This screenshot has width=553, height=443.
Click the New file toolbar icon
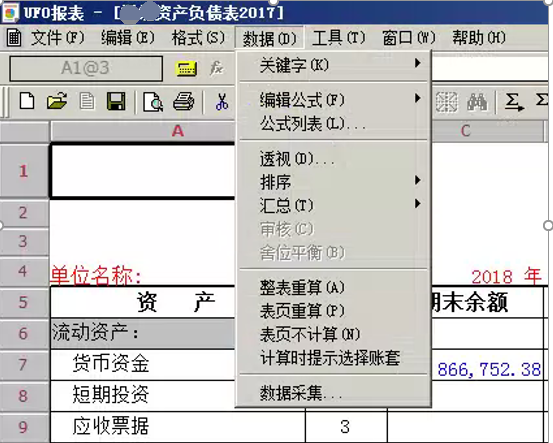point(27,101)
